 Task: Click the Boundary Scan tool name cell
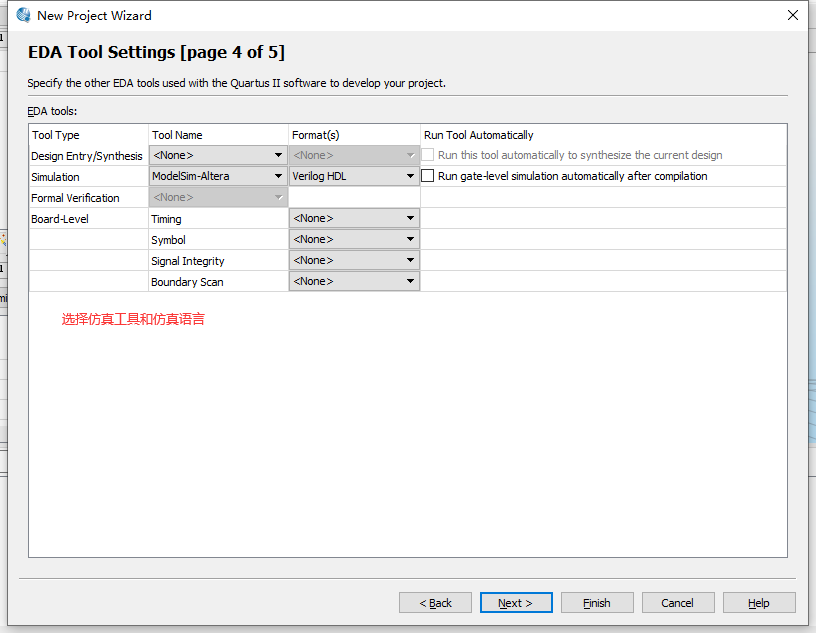pos(219,282)
